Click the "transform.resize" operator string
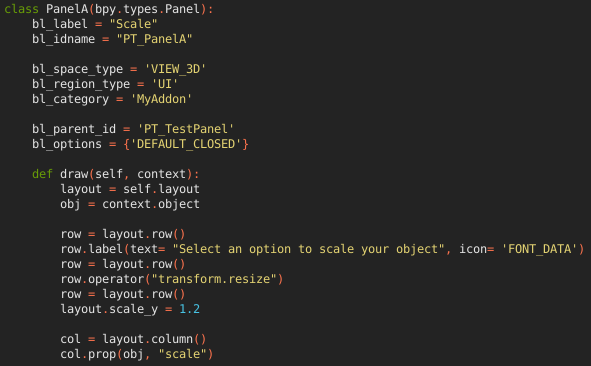 [x=214, y=279]
